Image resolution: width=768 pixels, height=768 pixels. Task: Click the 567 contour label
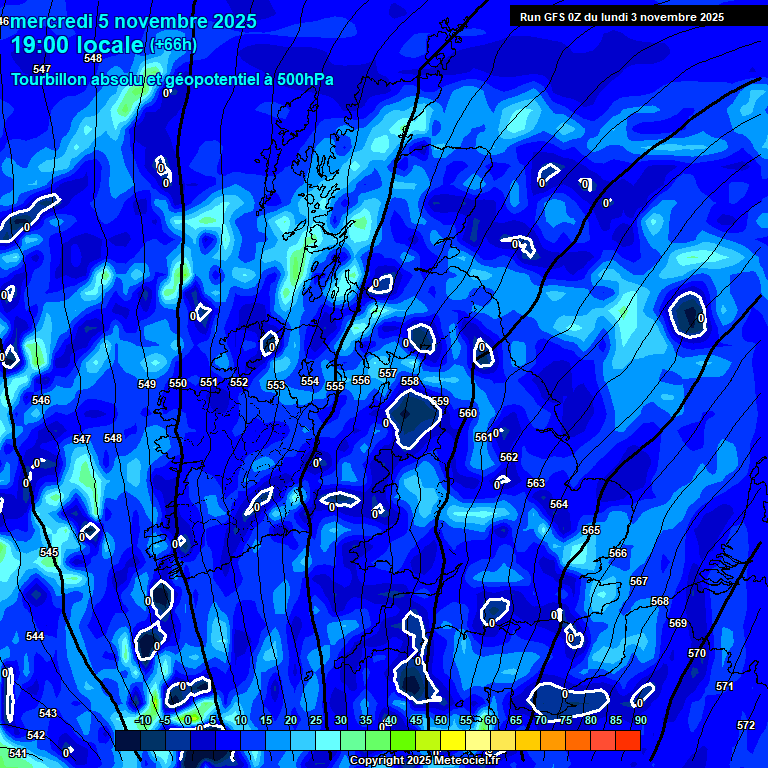(x=639, y=581)
